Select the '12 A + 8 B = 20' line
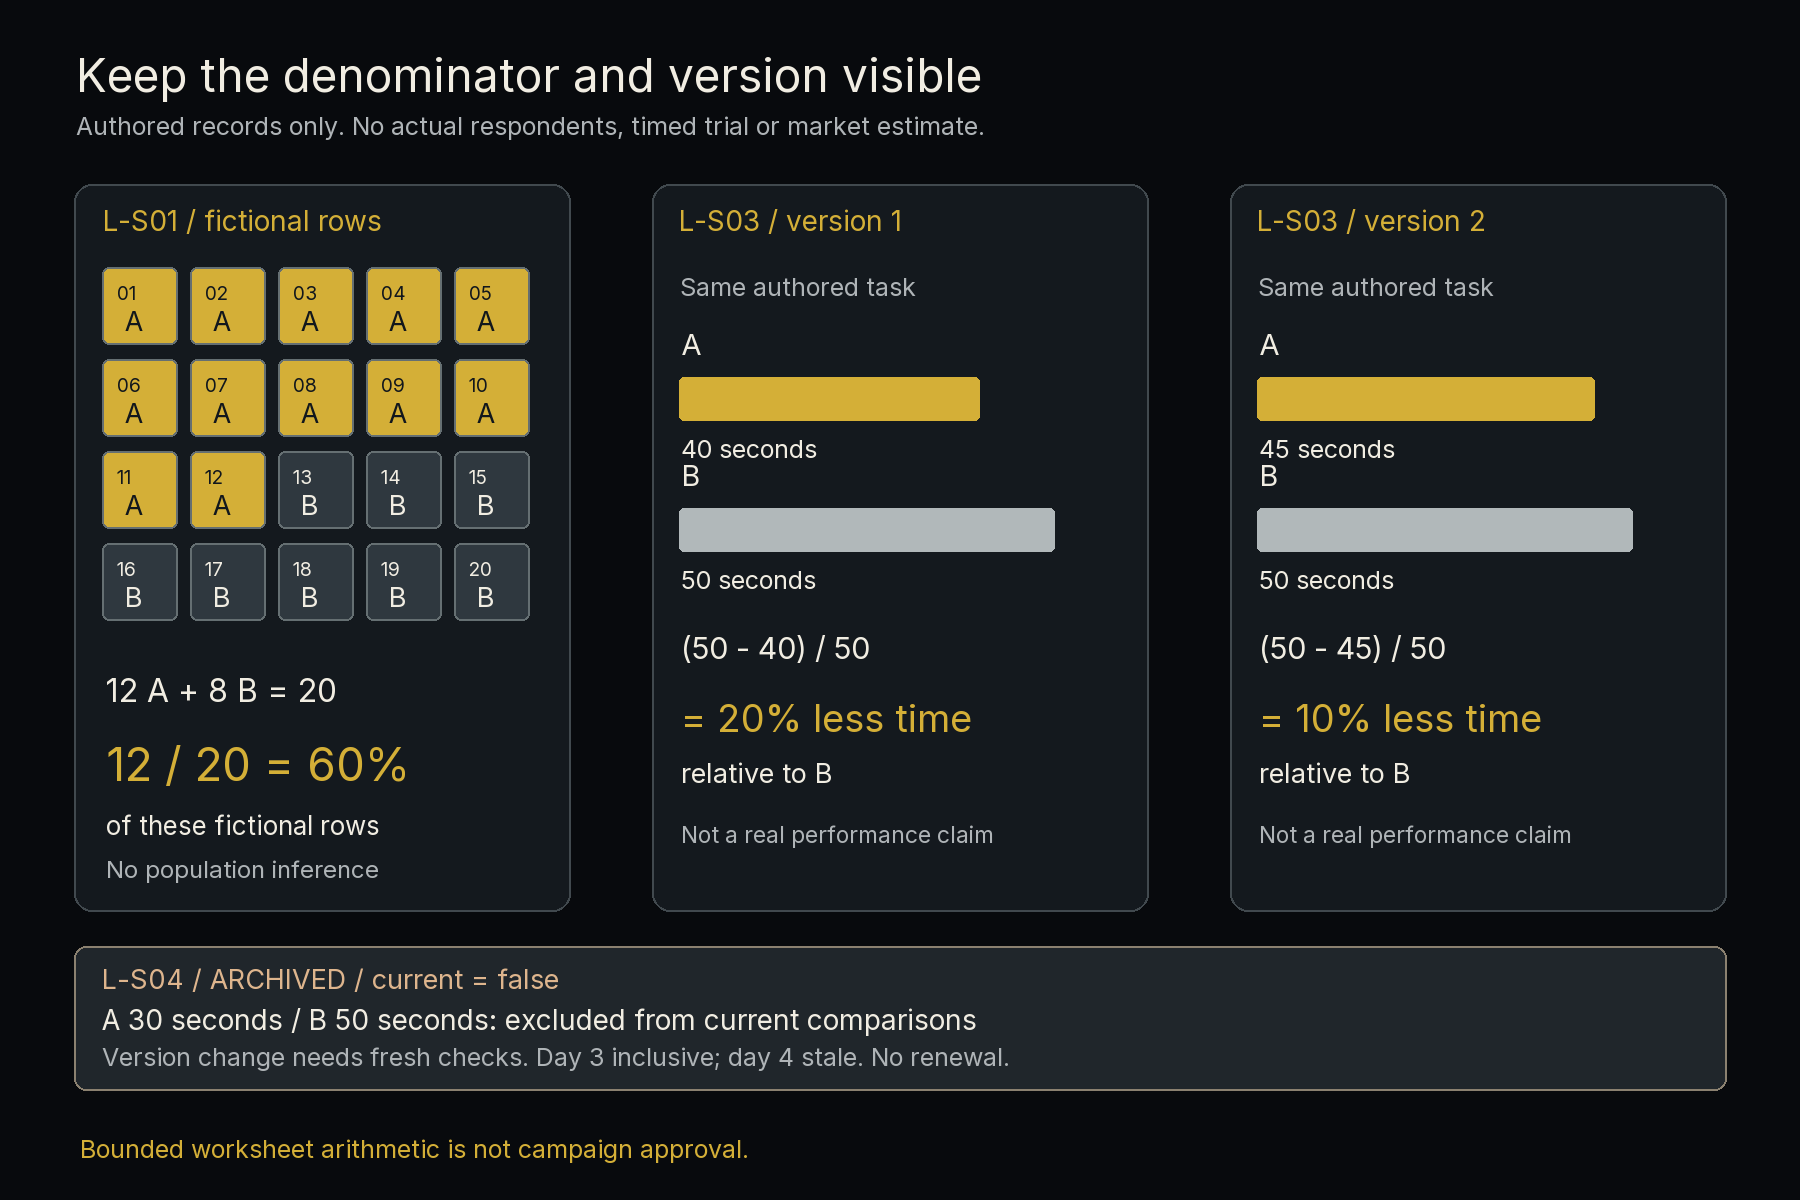The image size is (1800, 1200). tap(221, 690)
